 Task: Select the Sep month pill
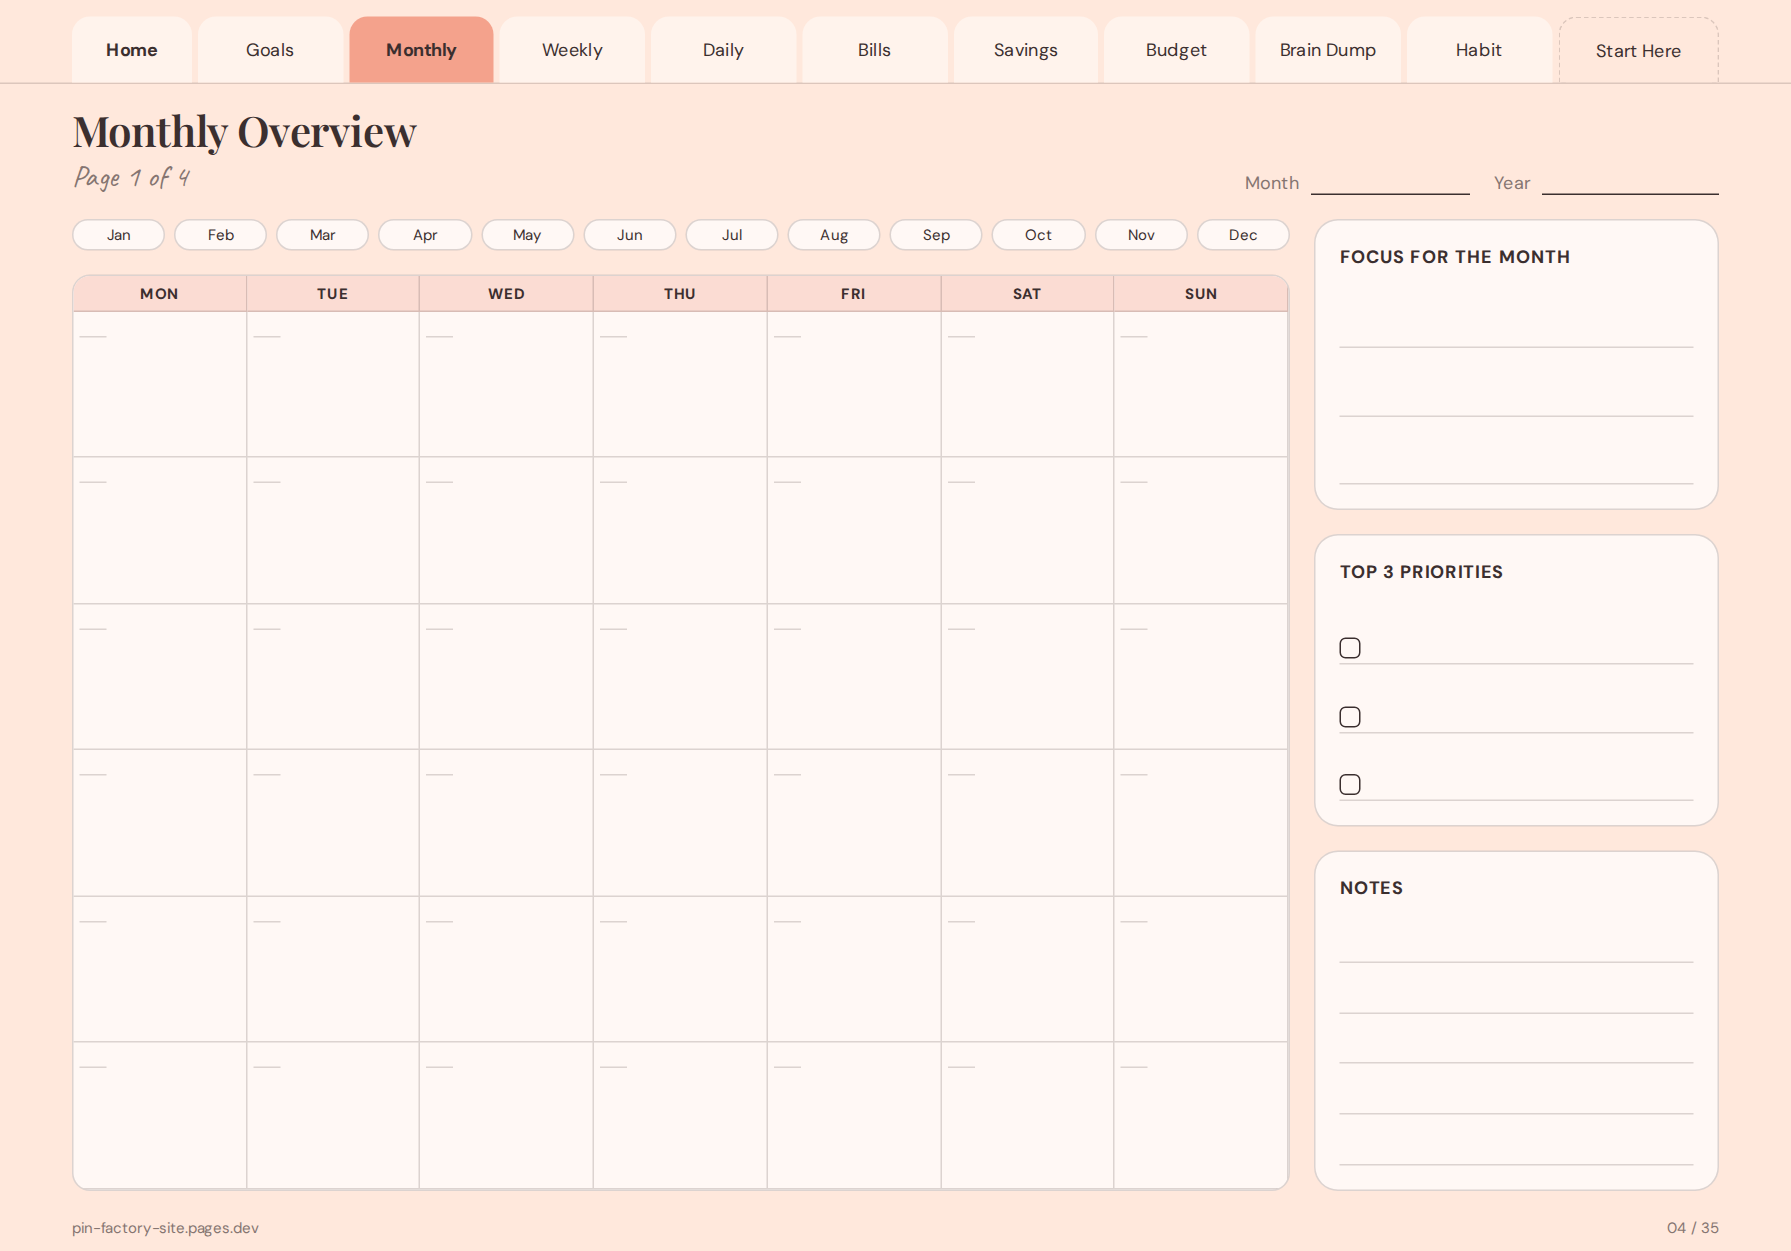coord(936,235)
